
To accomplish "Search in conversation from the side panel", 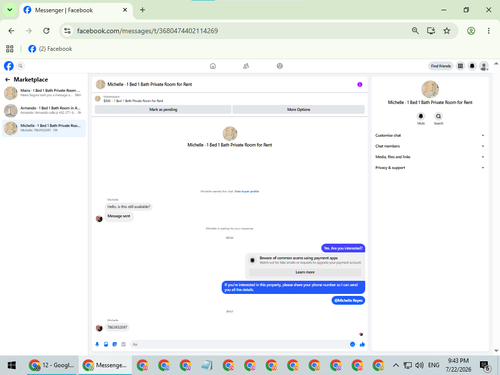I will [438, 116].
